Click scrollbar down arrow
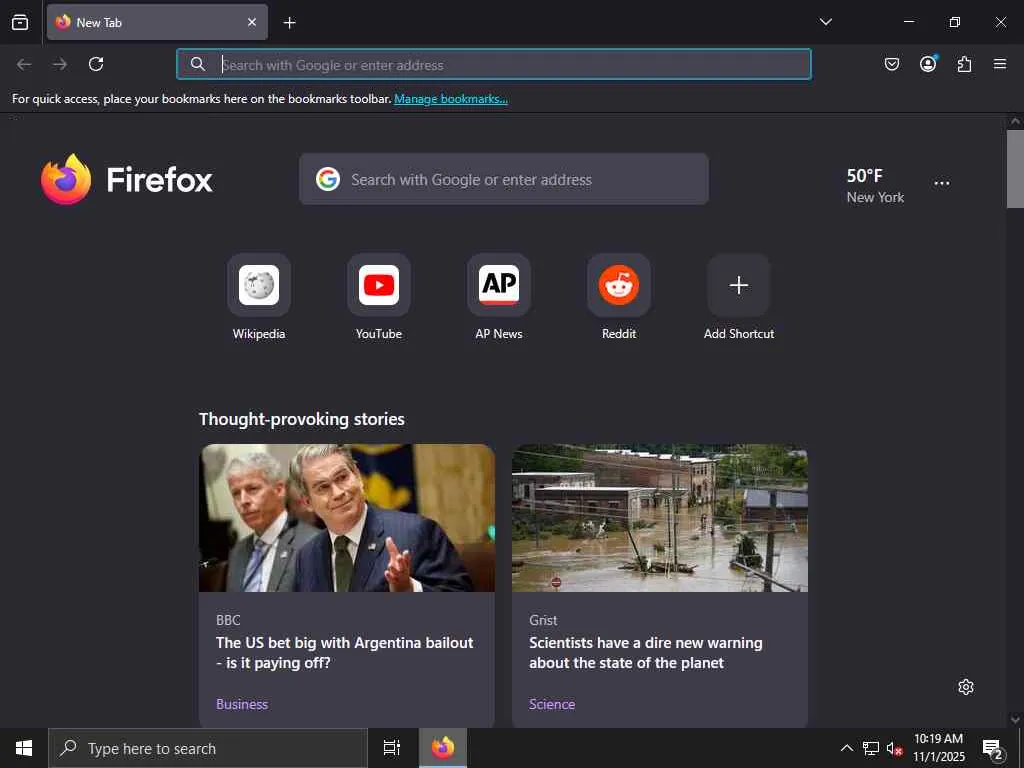The height and width of the screenshot is (768, 1024). [1015, 720]
